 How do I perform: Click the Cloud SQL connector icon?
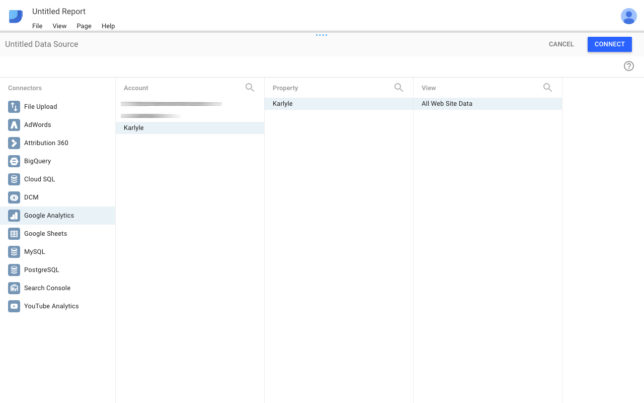14,179
